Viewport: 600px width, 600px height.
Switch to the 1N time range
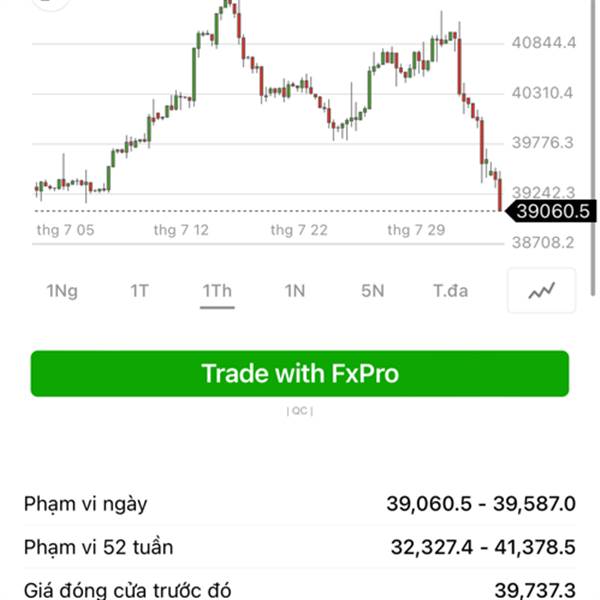click(x=295, y=291)
